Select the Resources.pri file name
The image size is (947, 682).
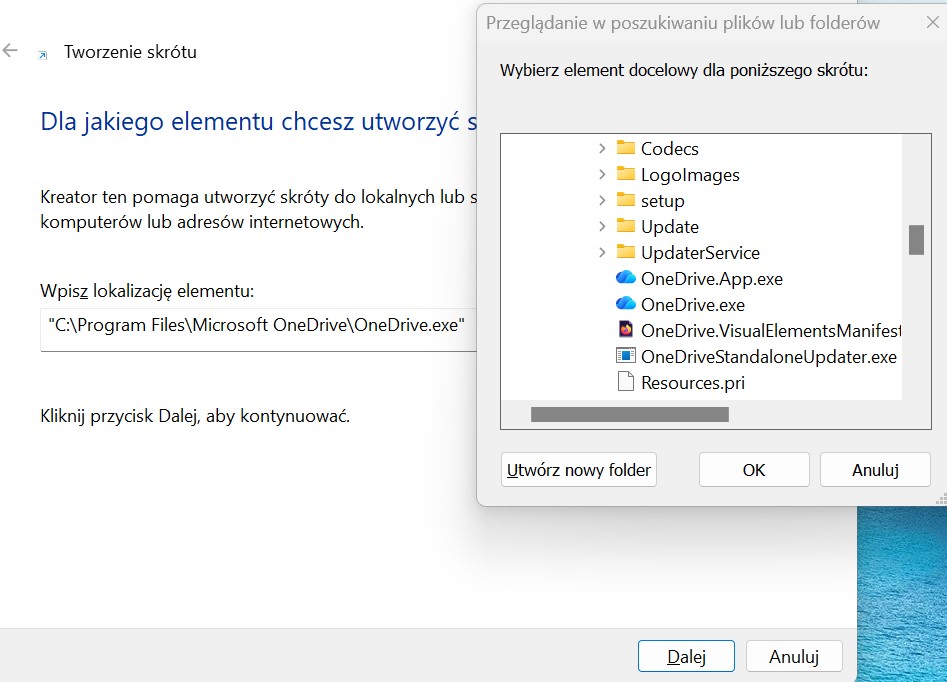pyautogui.click(x=693, y=382)
